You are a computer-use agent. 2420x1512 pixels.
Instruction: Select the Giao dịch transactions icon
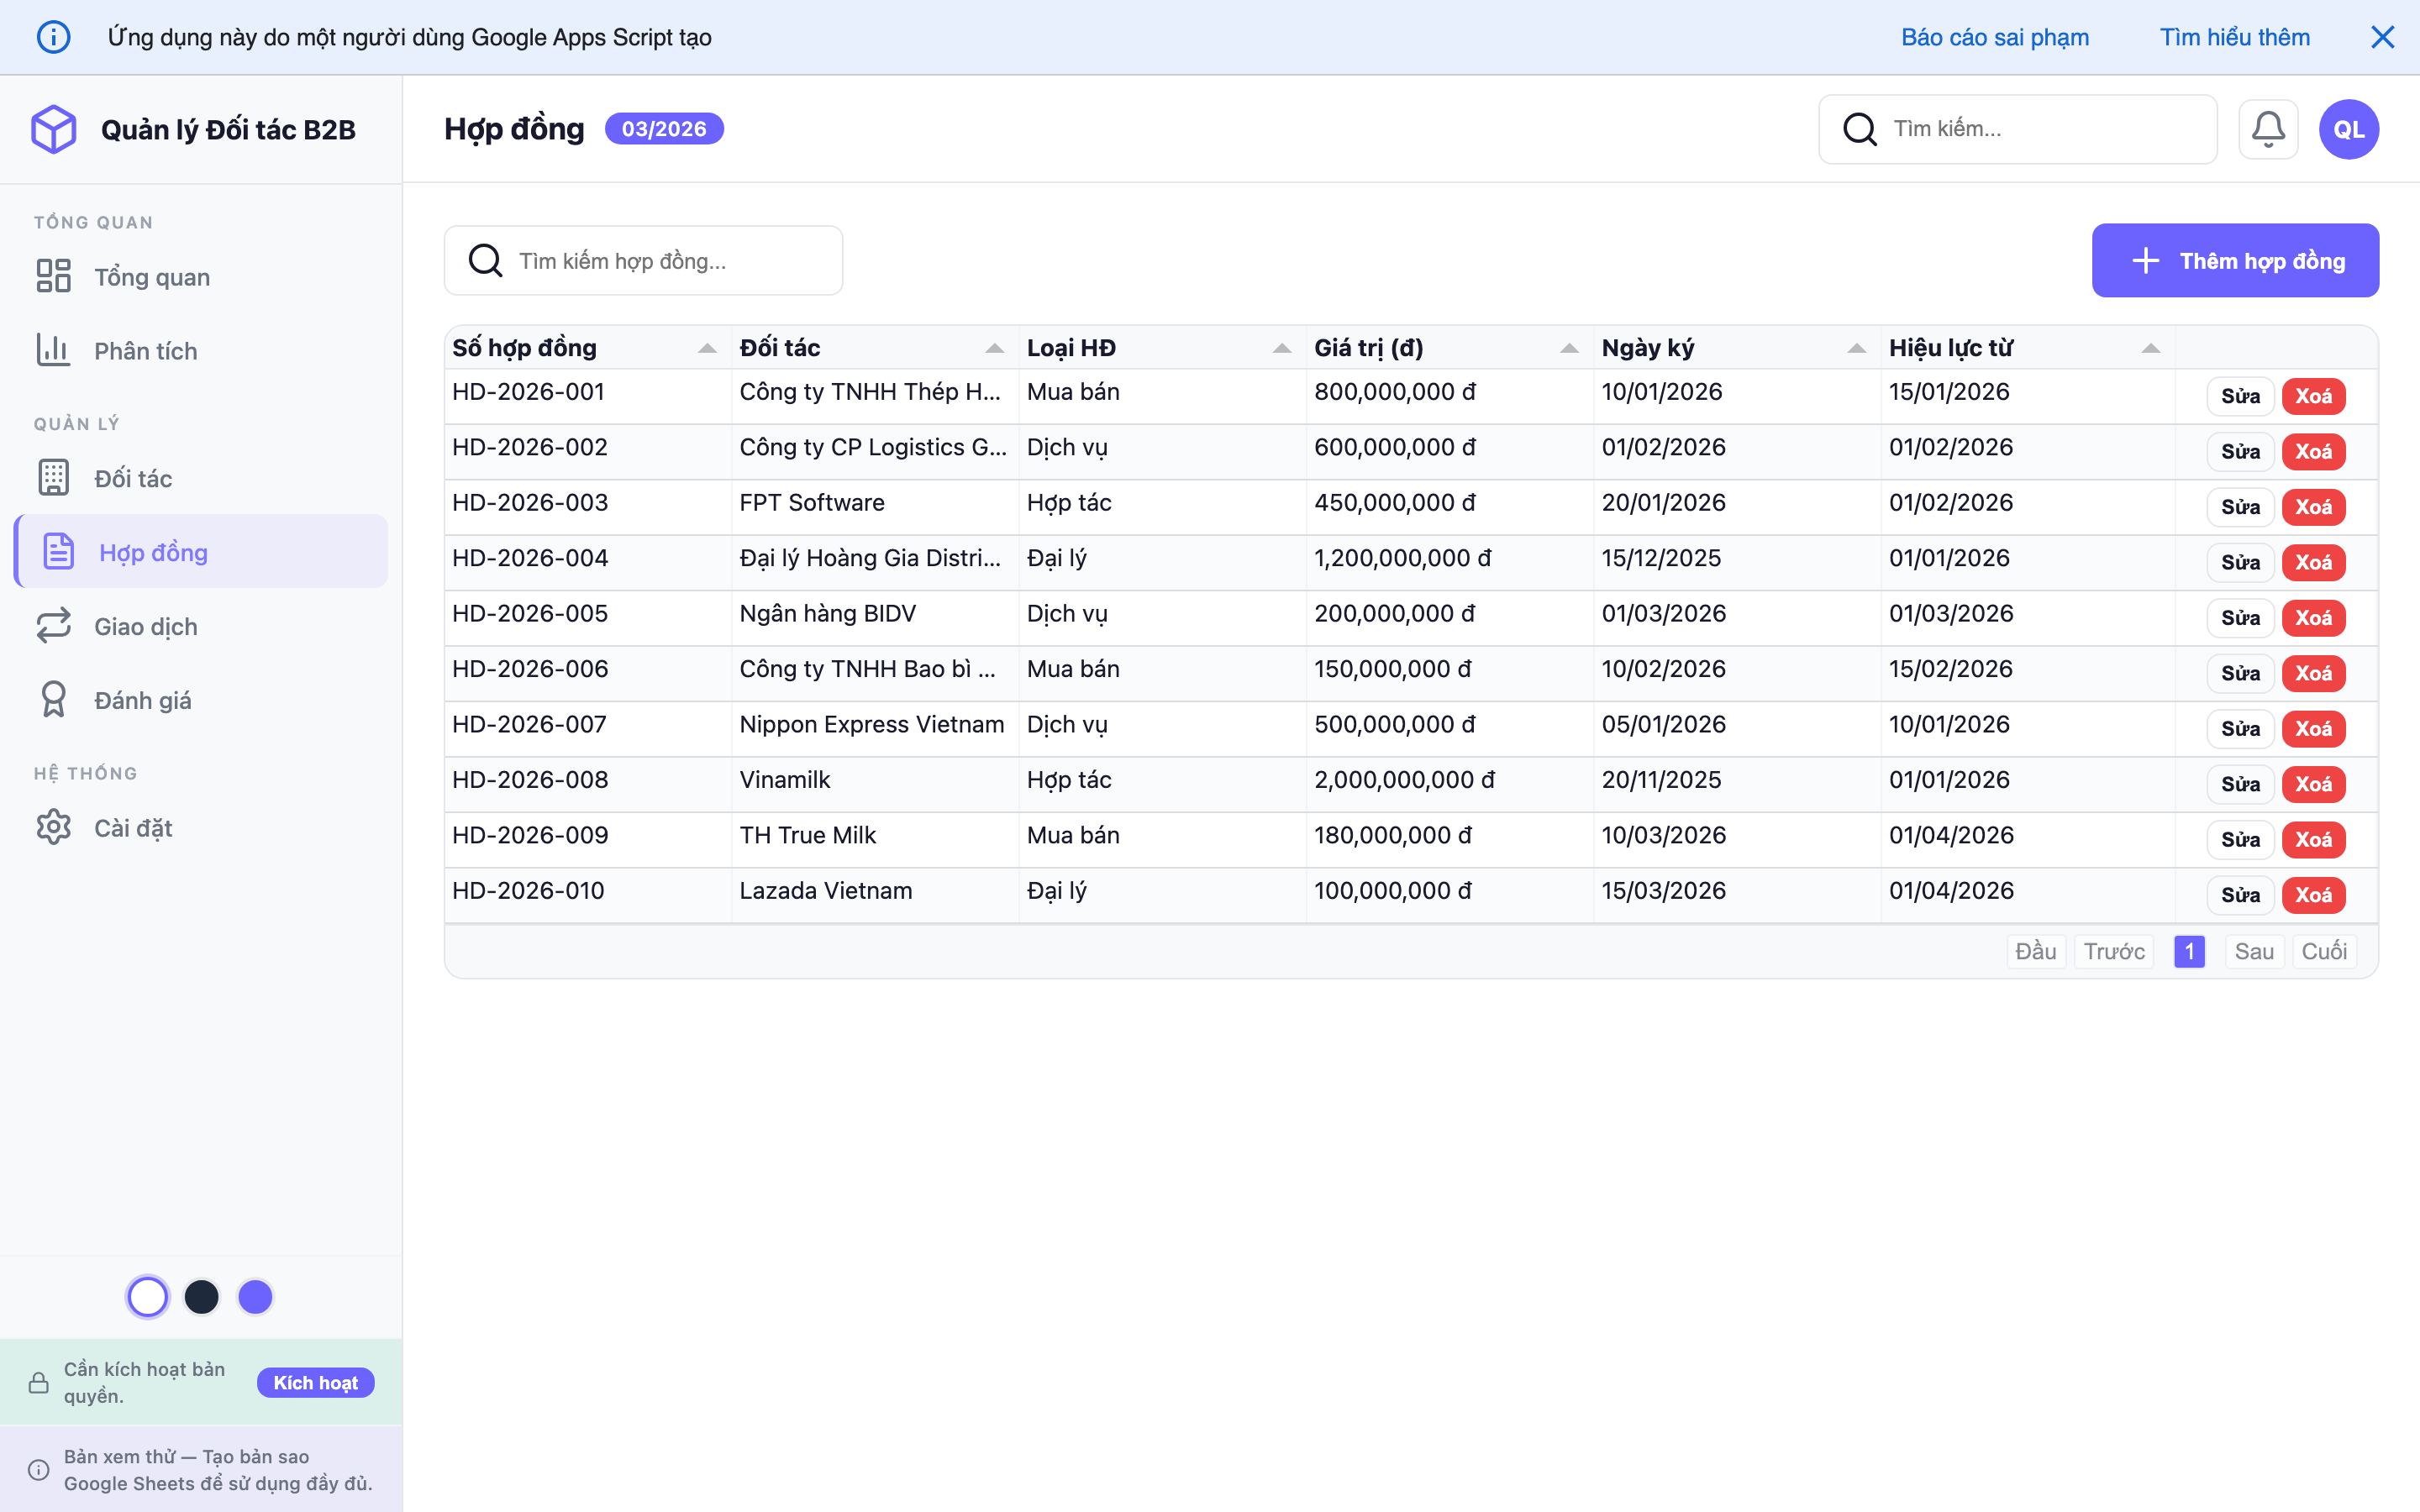54,625
